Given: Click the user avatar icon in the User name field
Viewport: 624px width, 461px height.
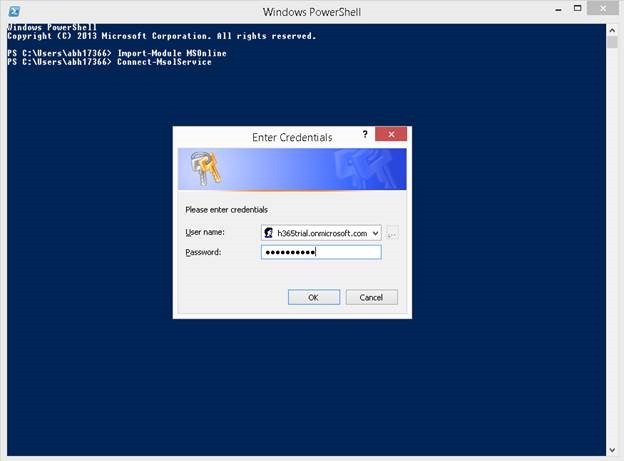Looking at the screenshot, I should tap(269, 232).
